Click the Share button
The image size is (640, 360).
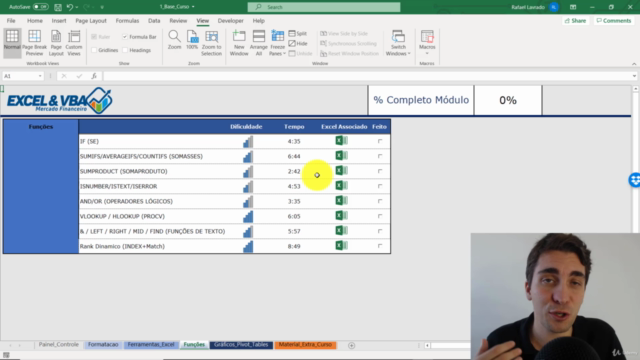575,21
